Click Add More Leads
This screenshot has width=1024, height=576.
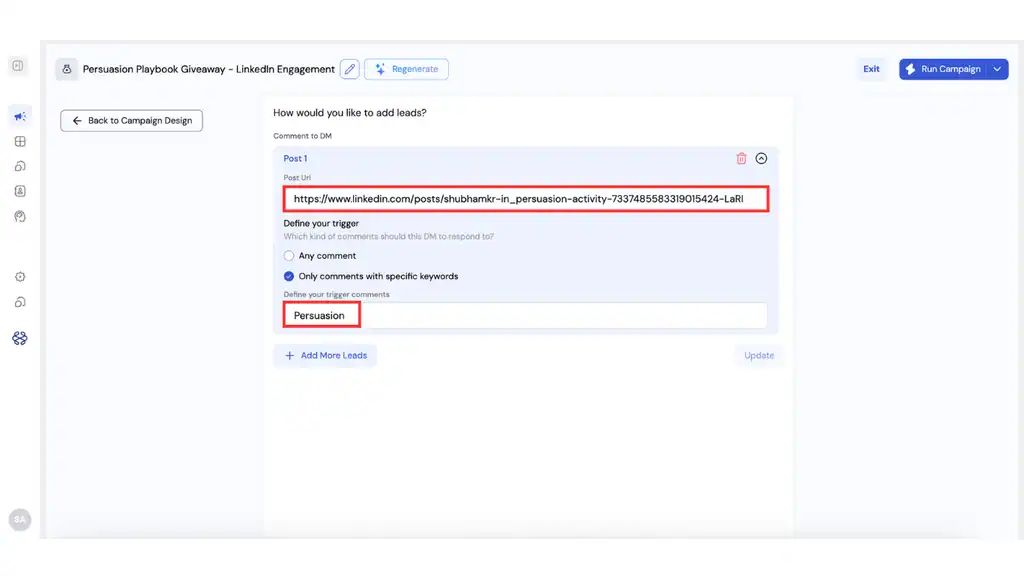tap(325, 356)
